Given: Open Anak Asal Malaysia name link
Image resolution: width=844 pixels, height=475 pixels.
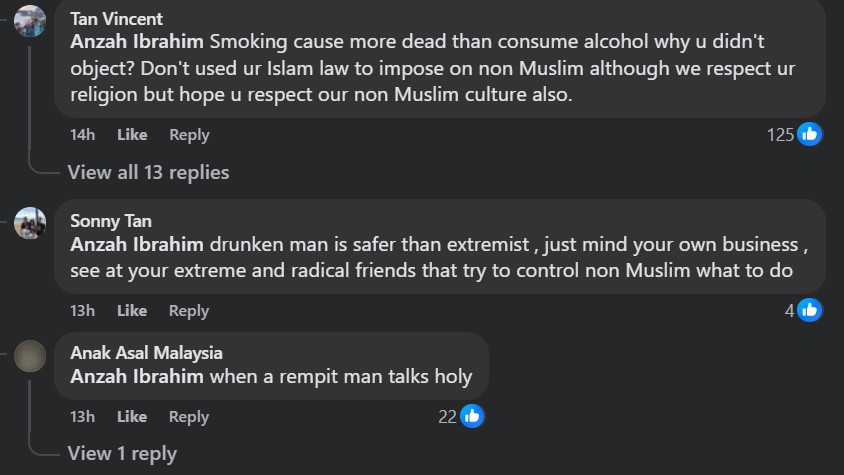Looking at the screenshot, I should (146, 353).
